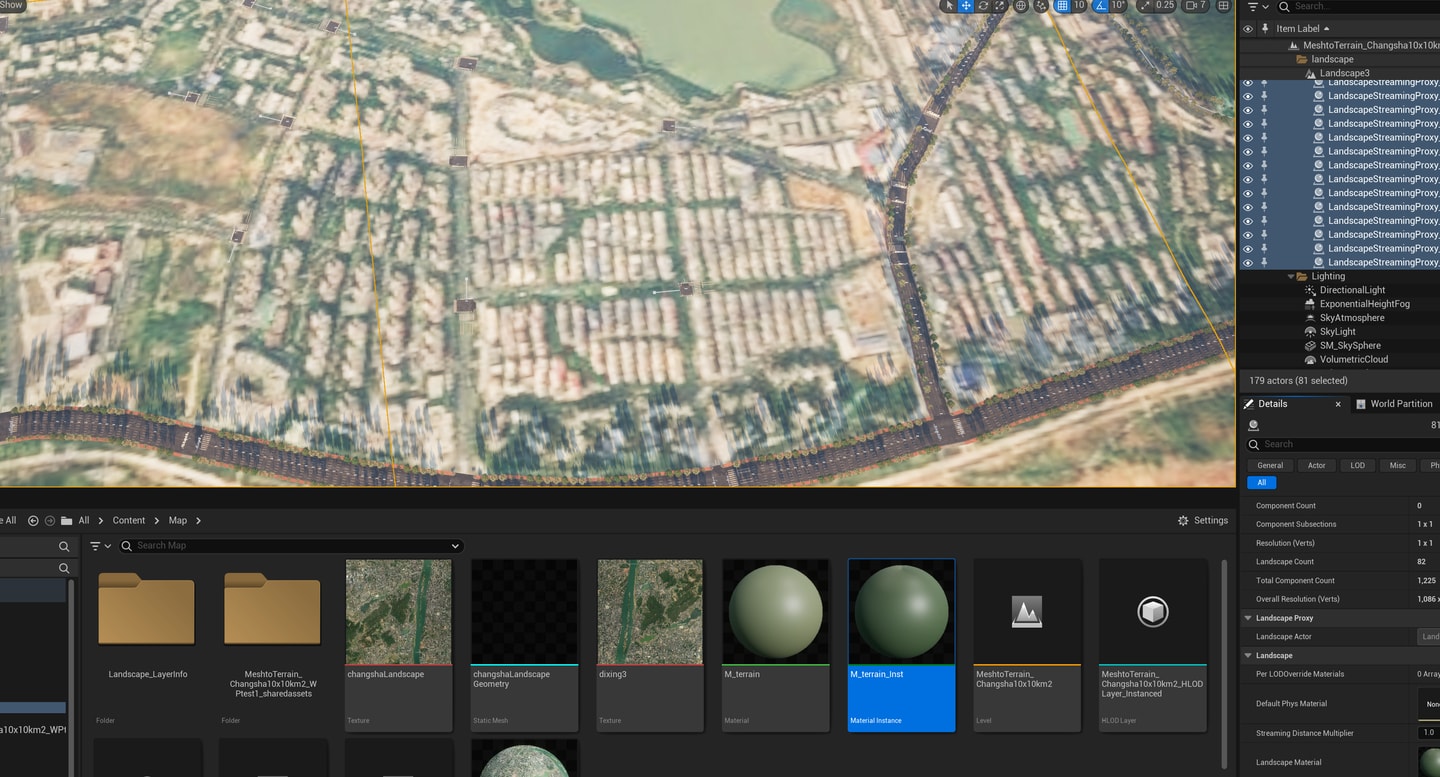Toggle scale snapping on or off
Viewport: 1440px width, 777px height.
tap(1145, 5)
